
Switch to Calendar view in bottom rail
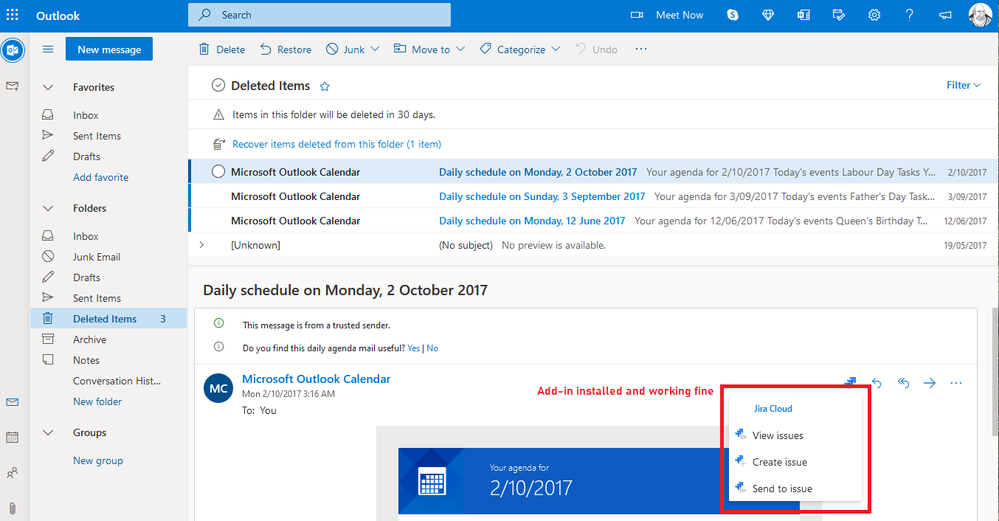click(x=12, y=437)
